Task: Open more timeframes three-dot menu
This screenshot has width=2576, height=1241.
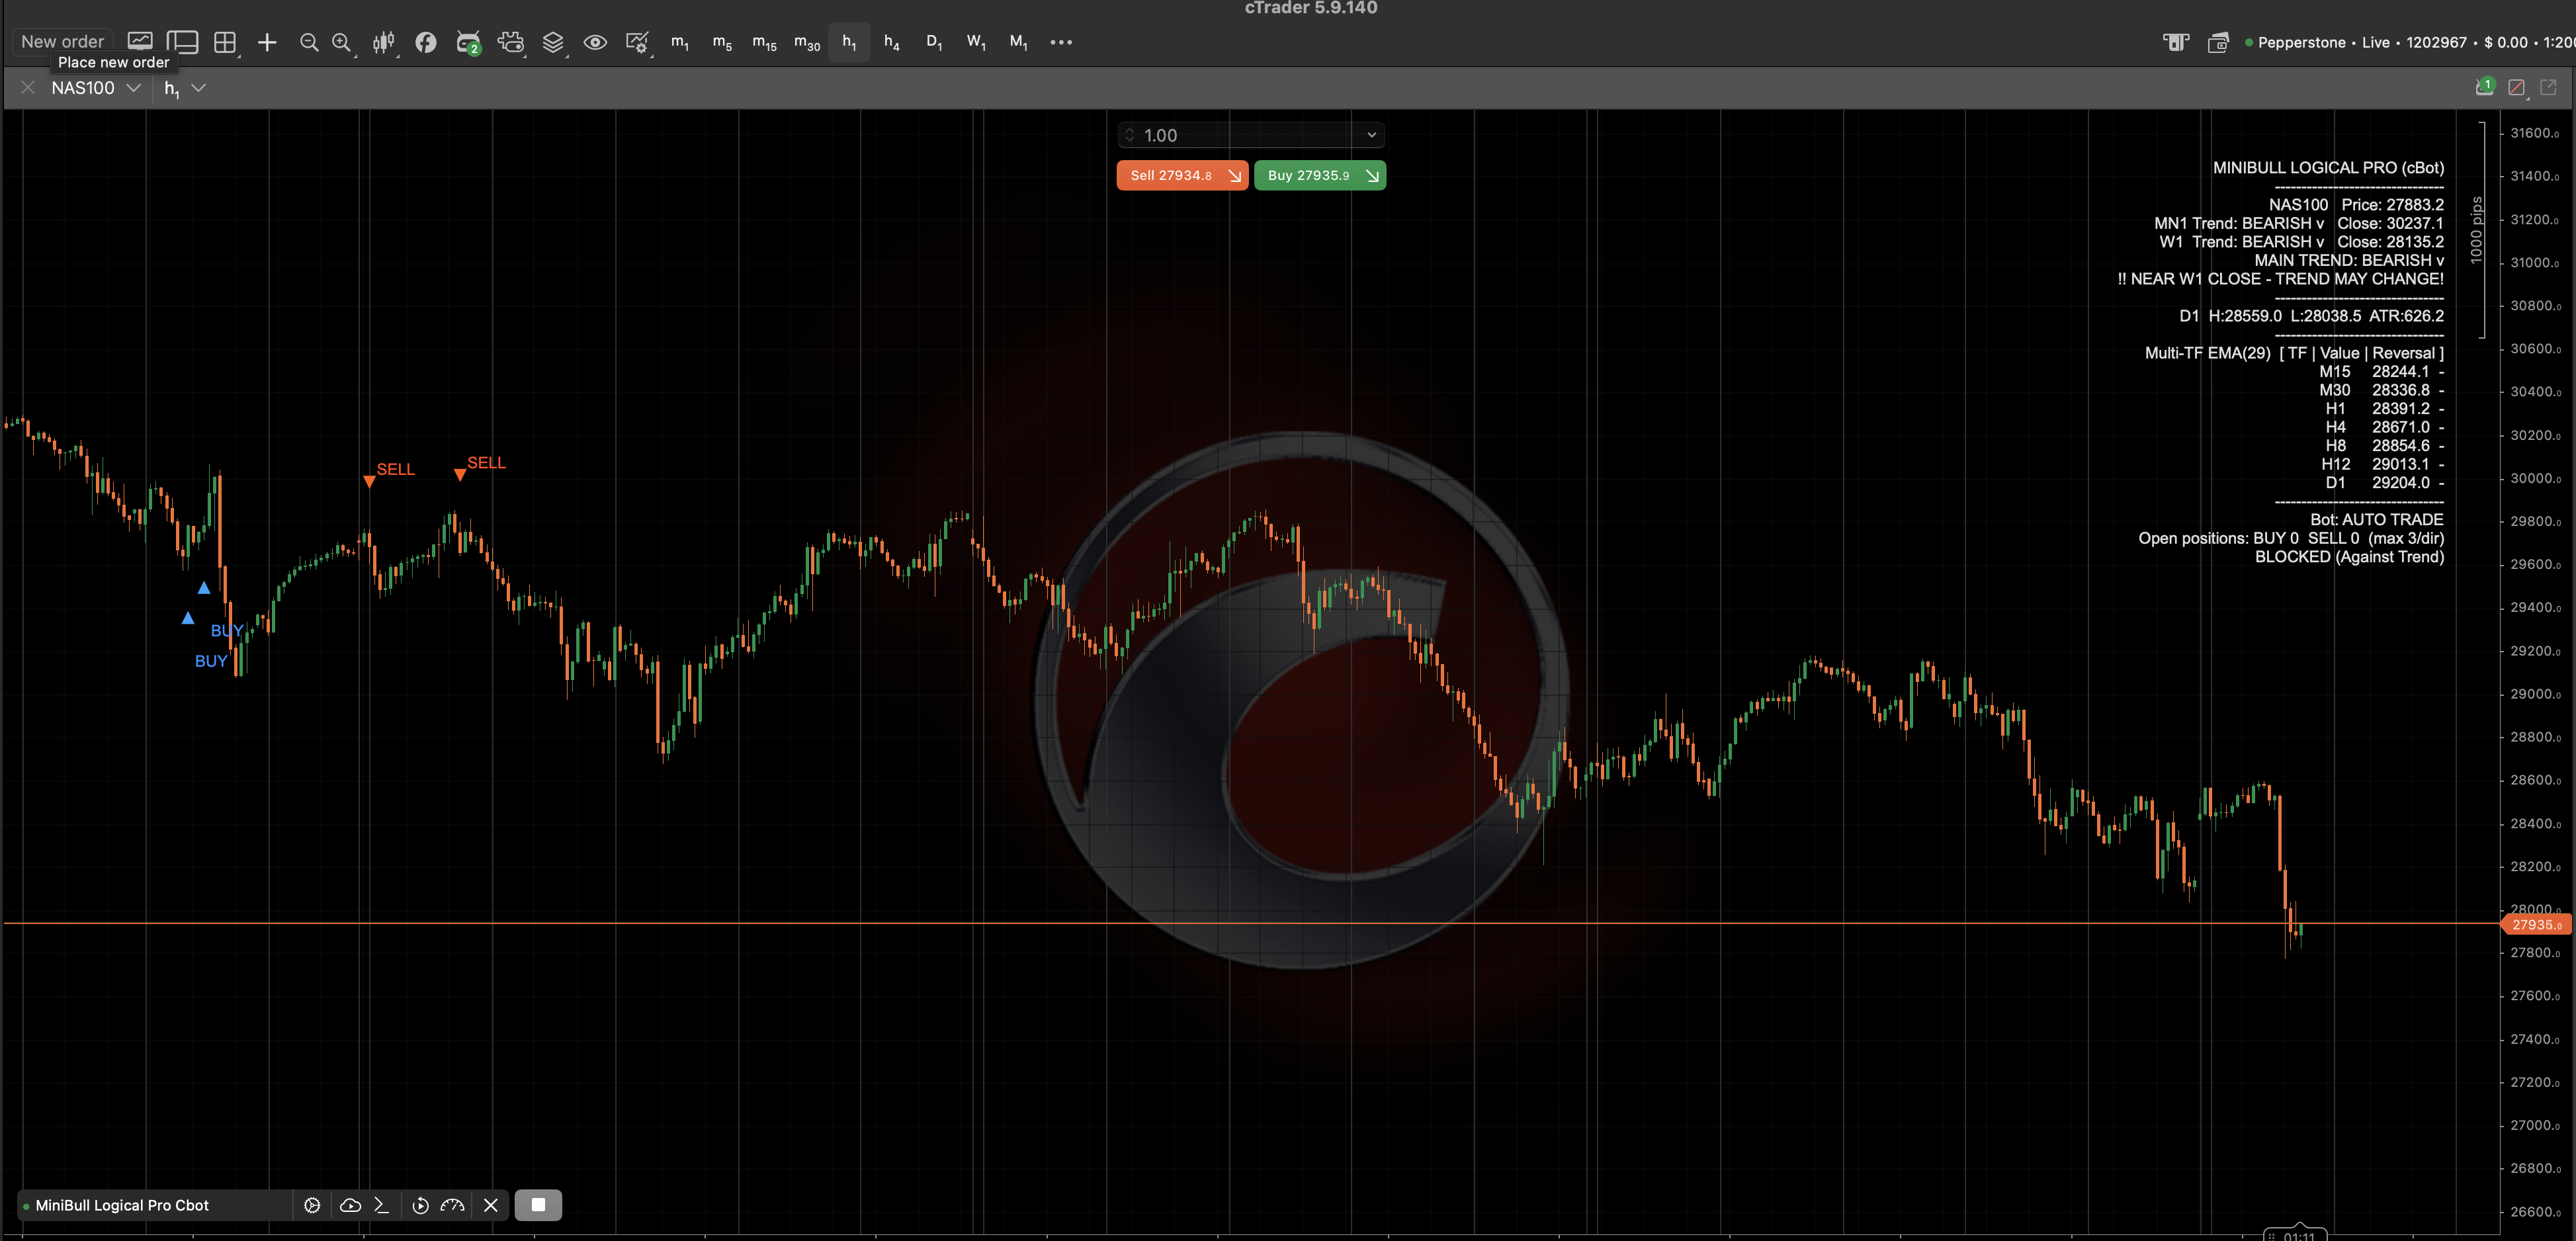Action: (x=1061, y=42)
